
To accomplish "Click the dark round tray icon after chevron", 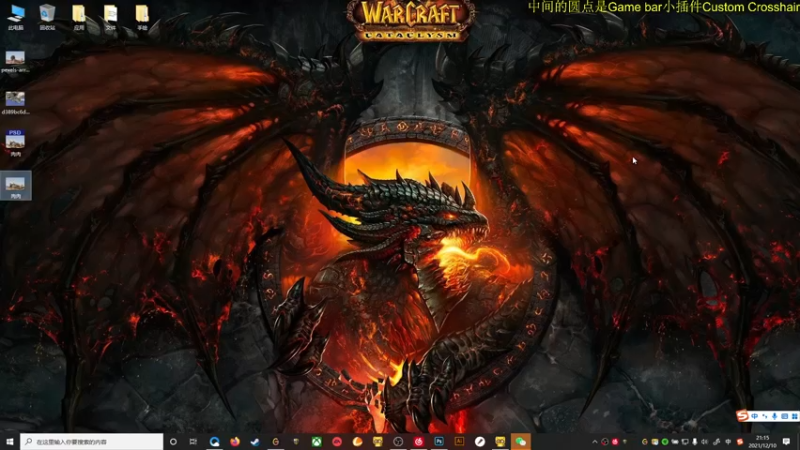I will pyautogui.click(x=605, y=442).
